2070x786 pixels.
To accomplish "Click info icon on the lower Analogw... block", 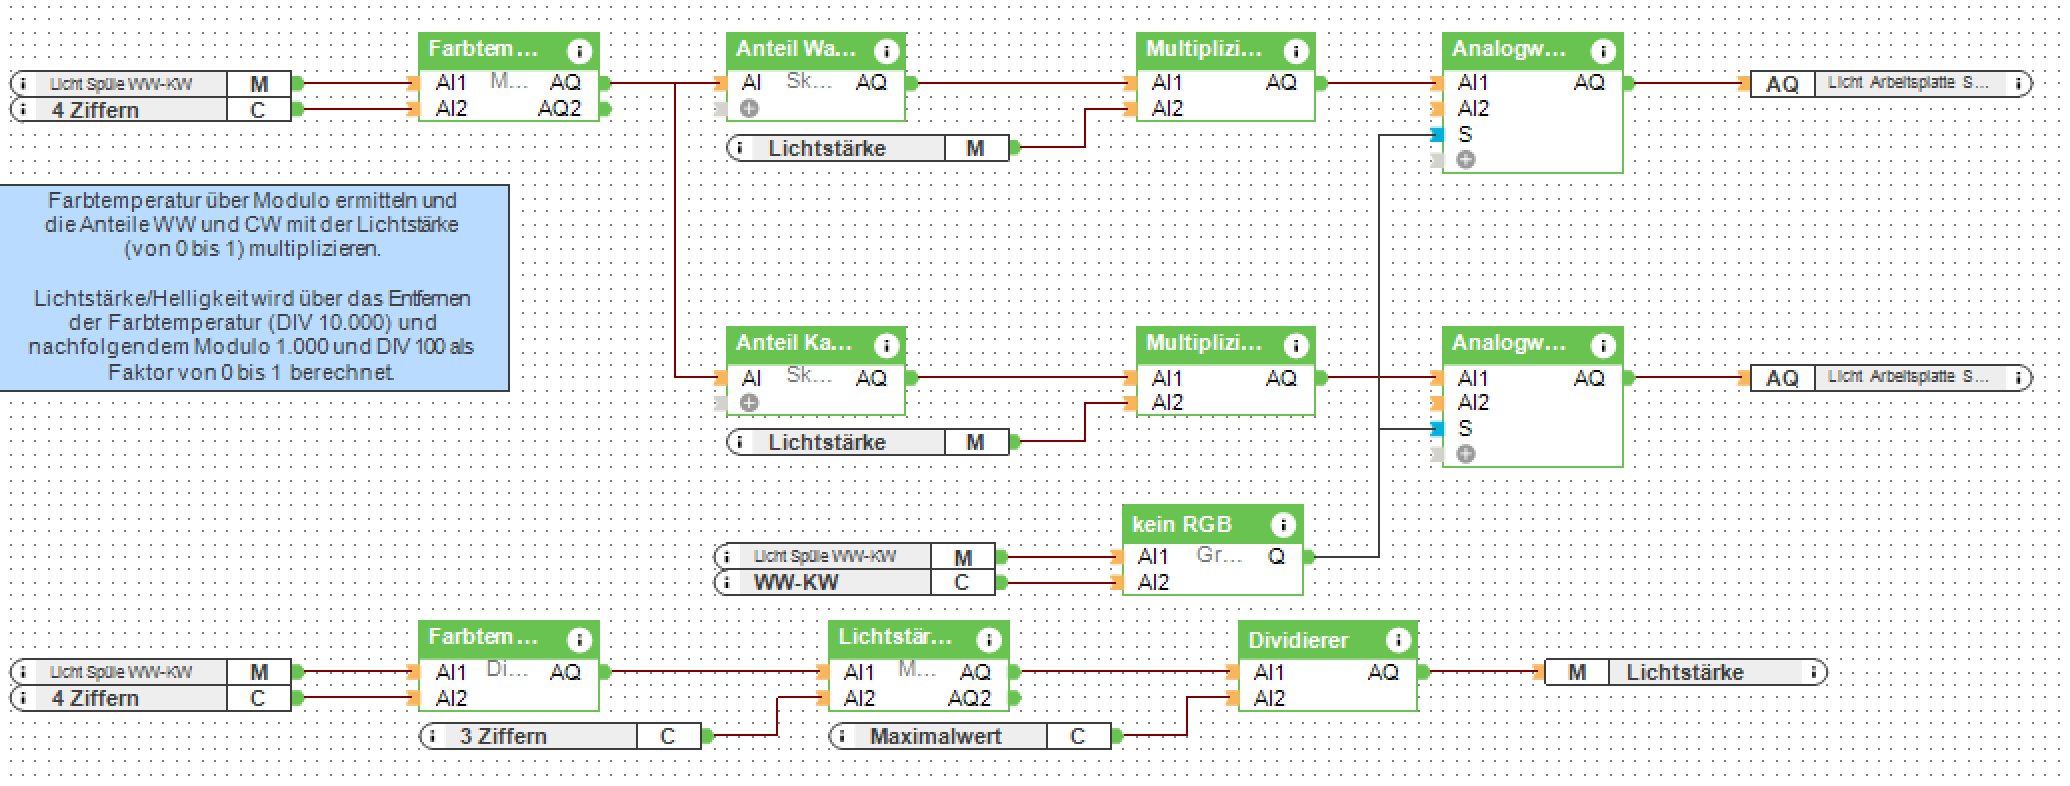I will [x=1602, y=346].
